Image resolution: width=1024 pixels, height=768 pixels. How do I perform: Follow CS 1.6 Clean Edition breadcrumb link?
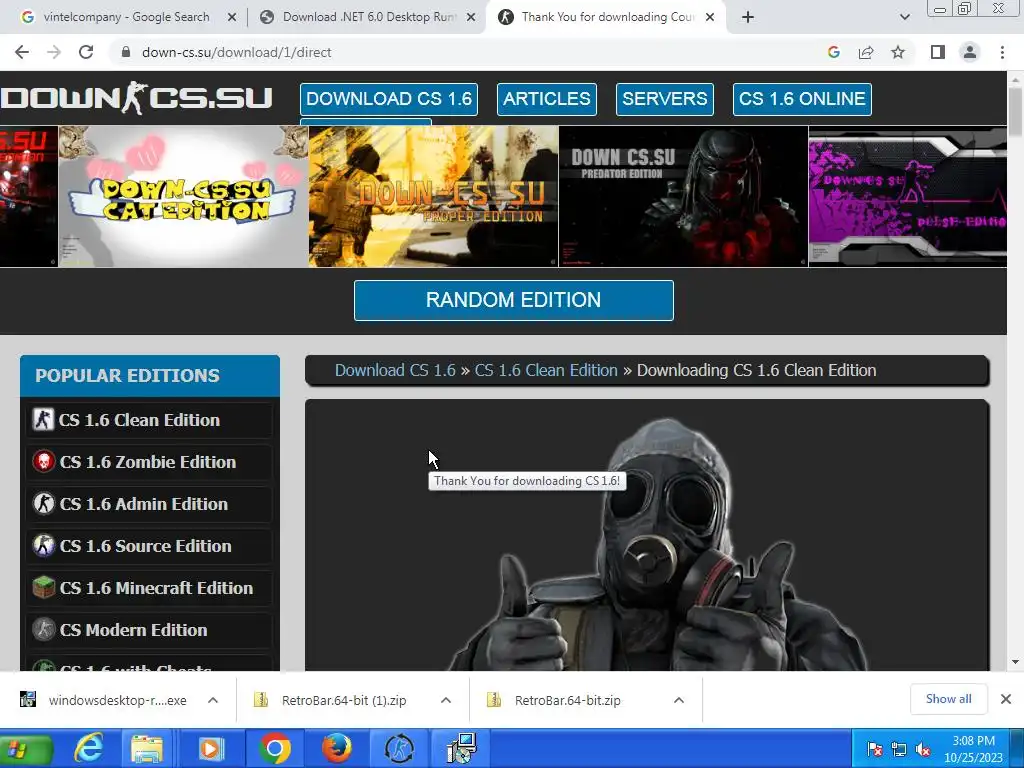(x=546, y=370)
